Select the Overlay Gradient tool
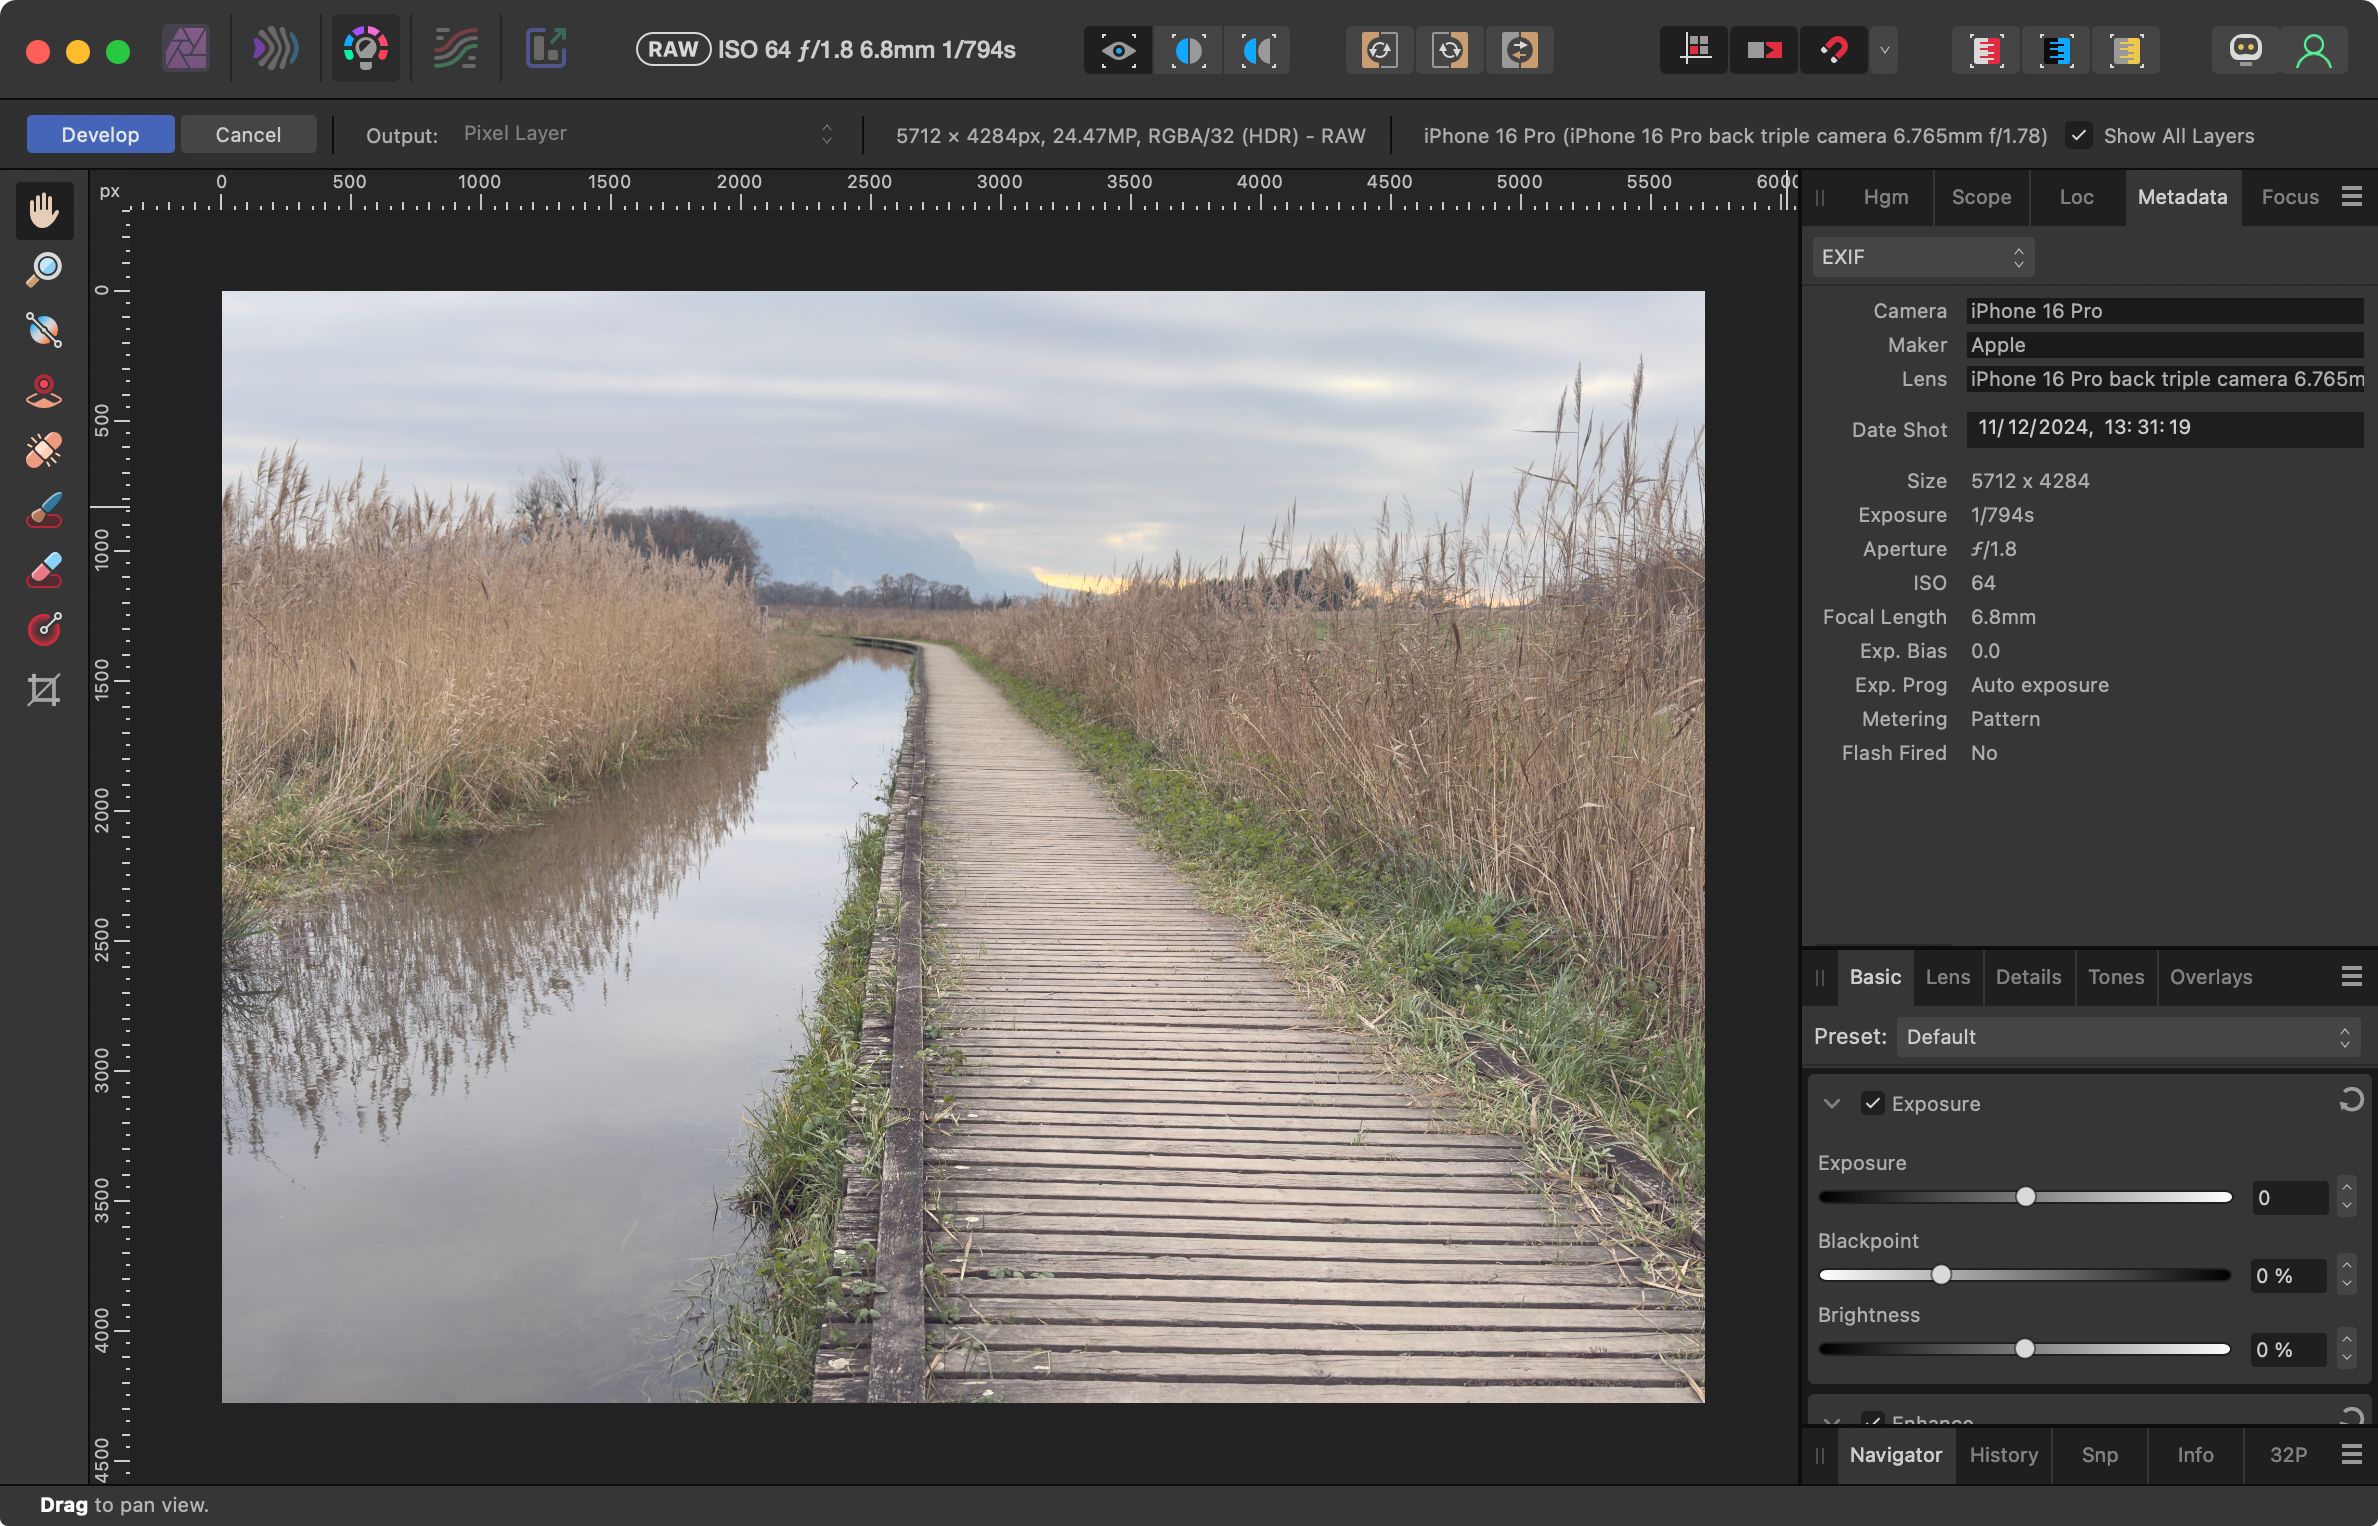 coord(44,630)
